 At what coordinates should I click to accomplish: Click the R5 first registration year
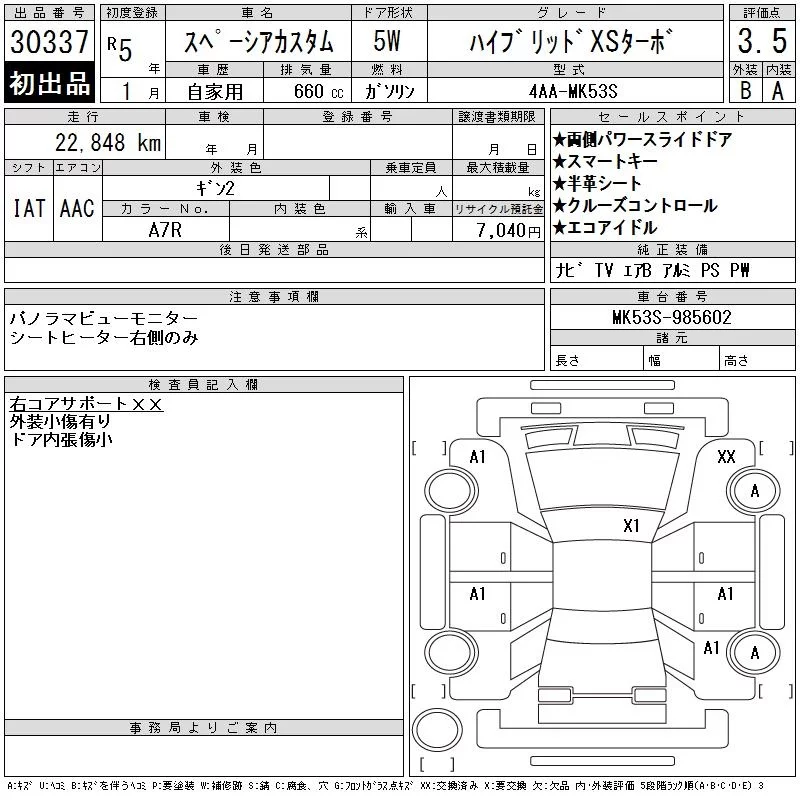(x=120, y=48)
